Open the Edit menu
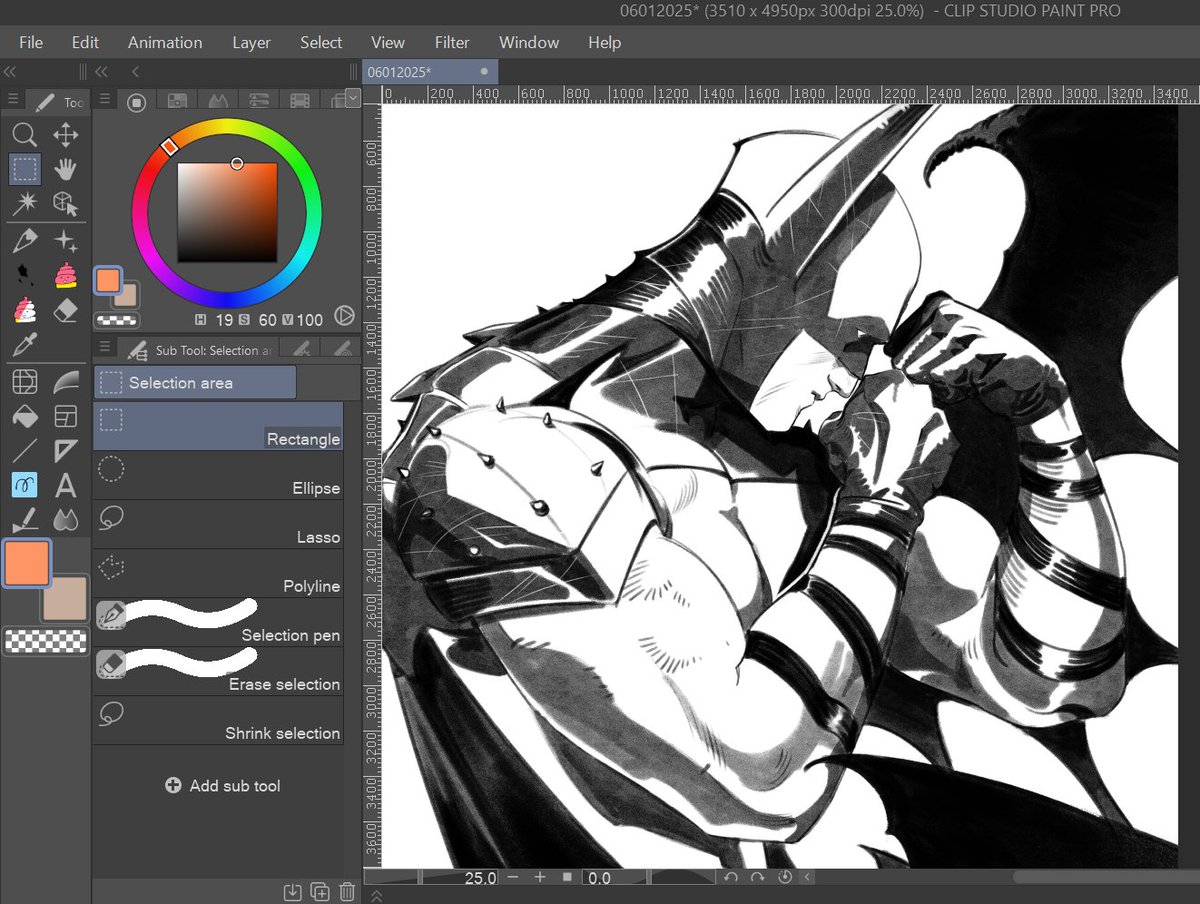The width and height of the screenshot is (1200, 904). [85, 42]
